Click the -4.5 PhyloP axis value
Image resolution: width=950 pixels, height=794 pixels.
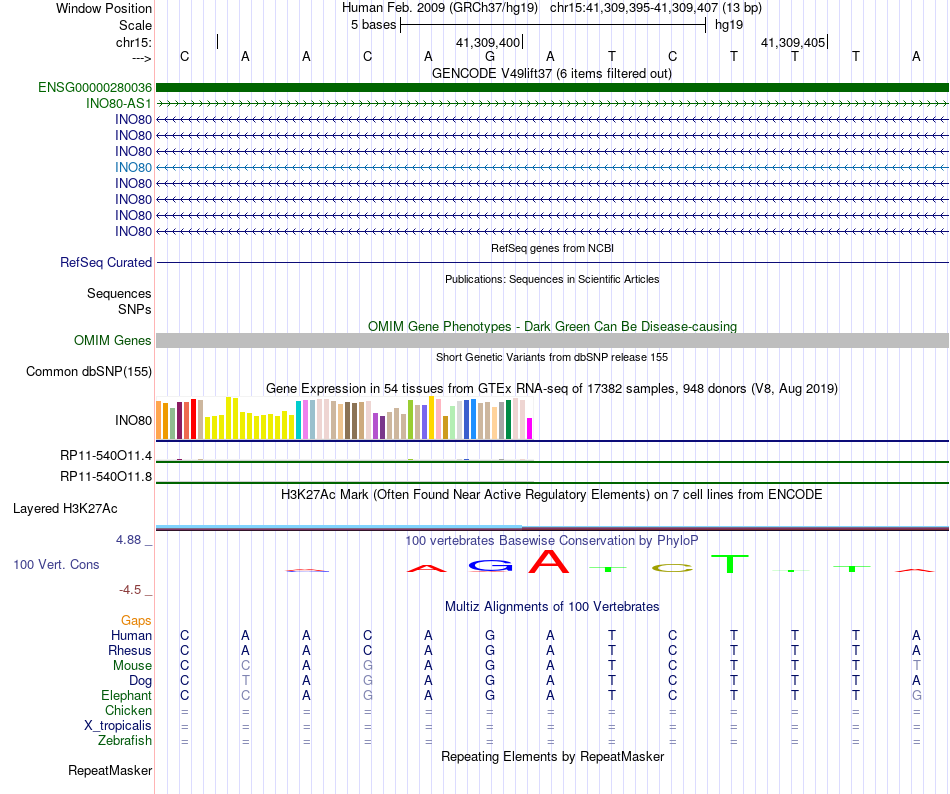(x=130, y=590)
